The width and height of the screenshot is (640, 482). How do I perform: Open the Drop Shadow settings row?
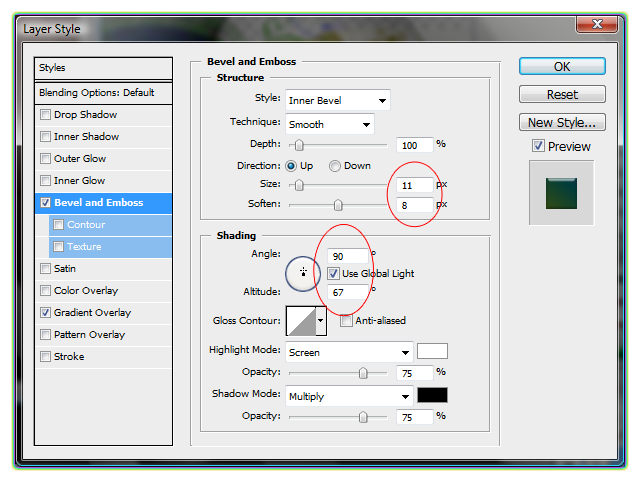click(x=104, y=115)
